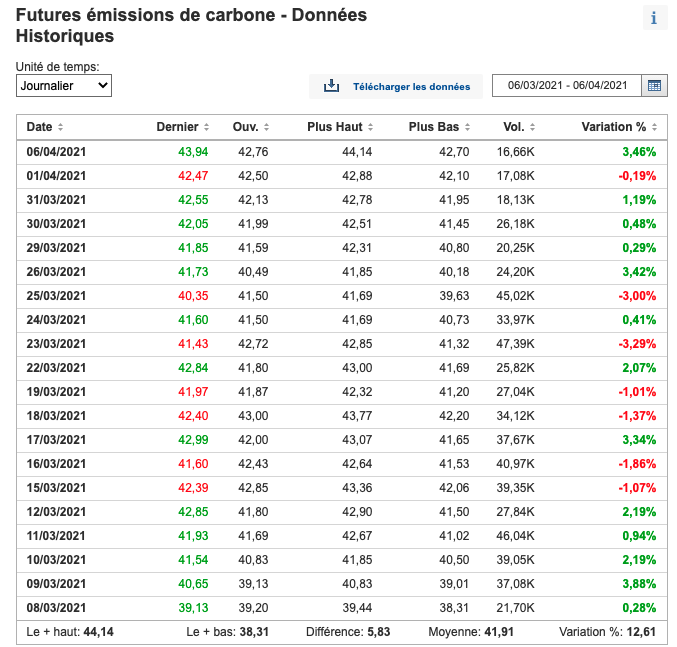This screenshot has height=647, width=677.
Task: Click volume value 16,66K
Action: 516,152
